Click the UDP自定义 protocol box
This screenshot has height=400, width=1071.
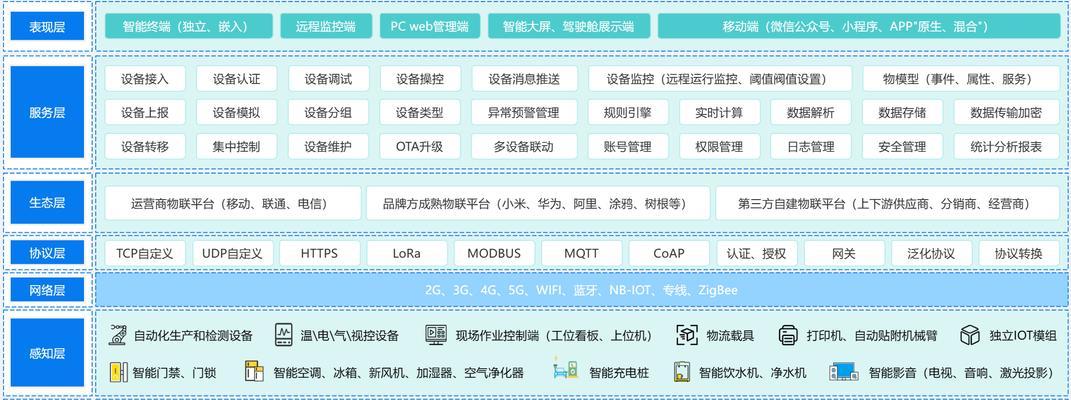[232, 253]
